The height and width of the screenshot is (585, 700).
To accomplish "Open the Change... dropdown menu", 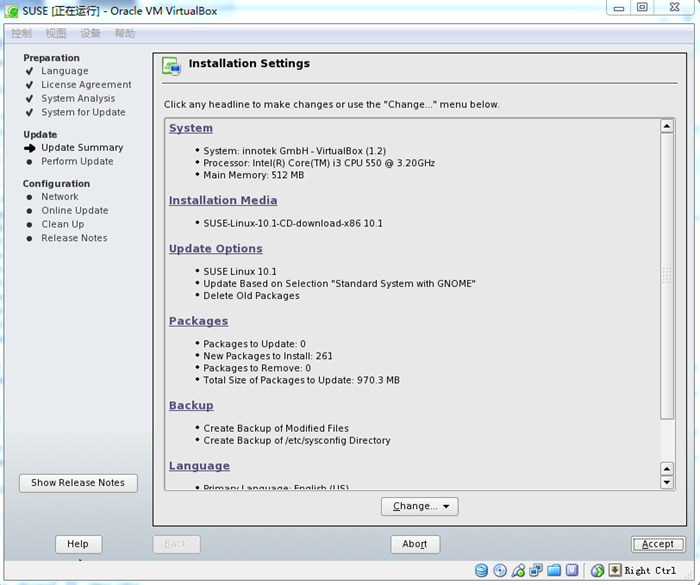I will point(420,506).
